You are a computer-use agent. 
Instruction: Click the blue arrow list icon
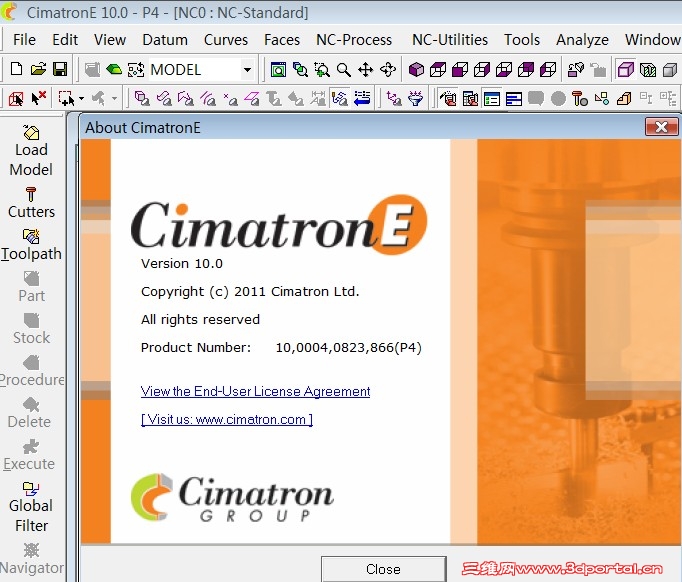[x=362, y=98]
